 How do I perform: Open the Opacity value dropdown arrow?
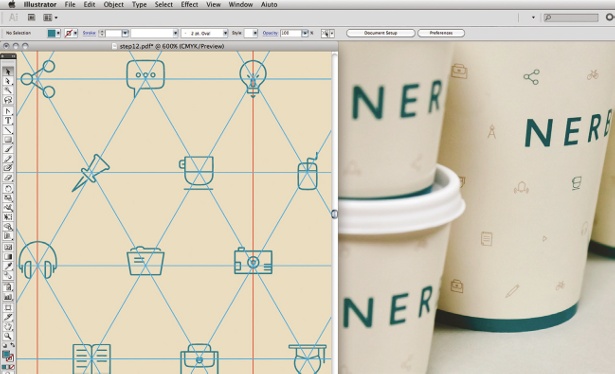coord(305,33)
